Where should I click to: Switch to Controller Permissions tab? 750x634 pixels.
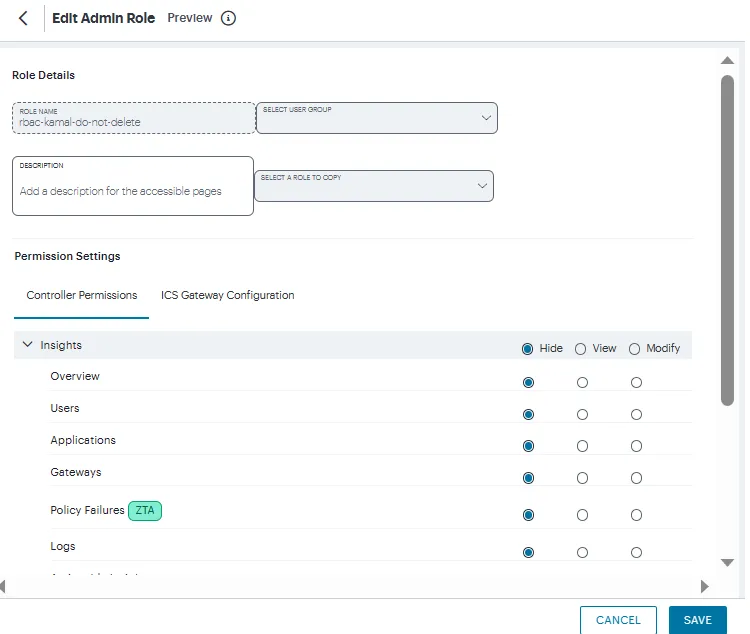[82, 295]
